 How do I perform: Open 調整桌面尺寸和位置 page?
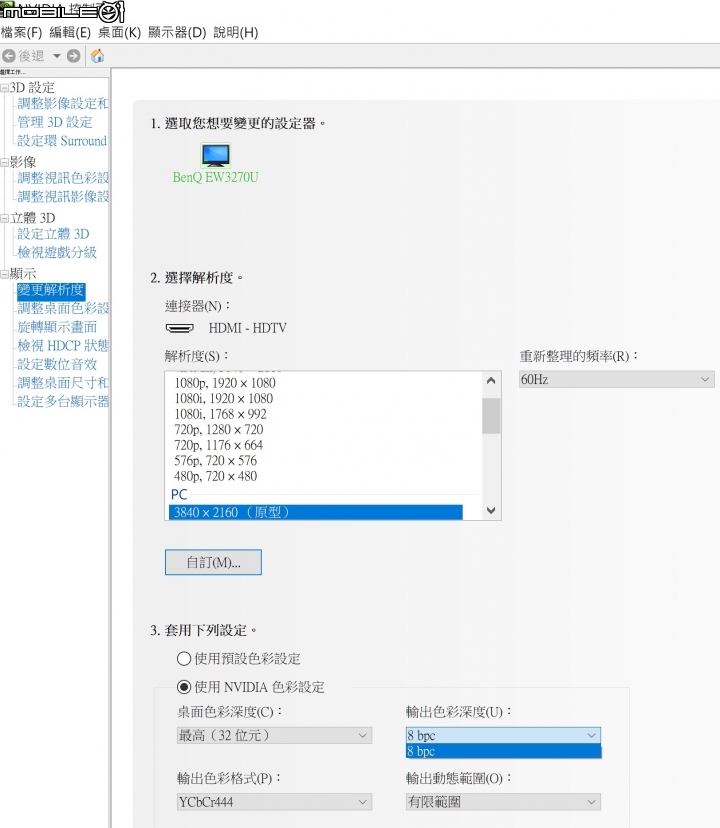tap(63, 383)
